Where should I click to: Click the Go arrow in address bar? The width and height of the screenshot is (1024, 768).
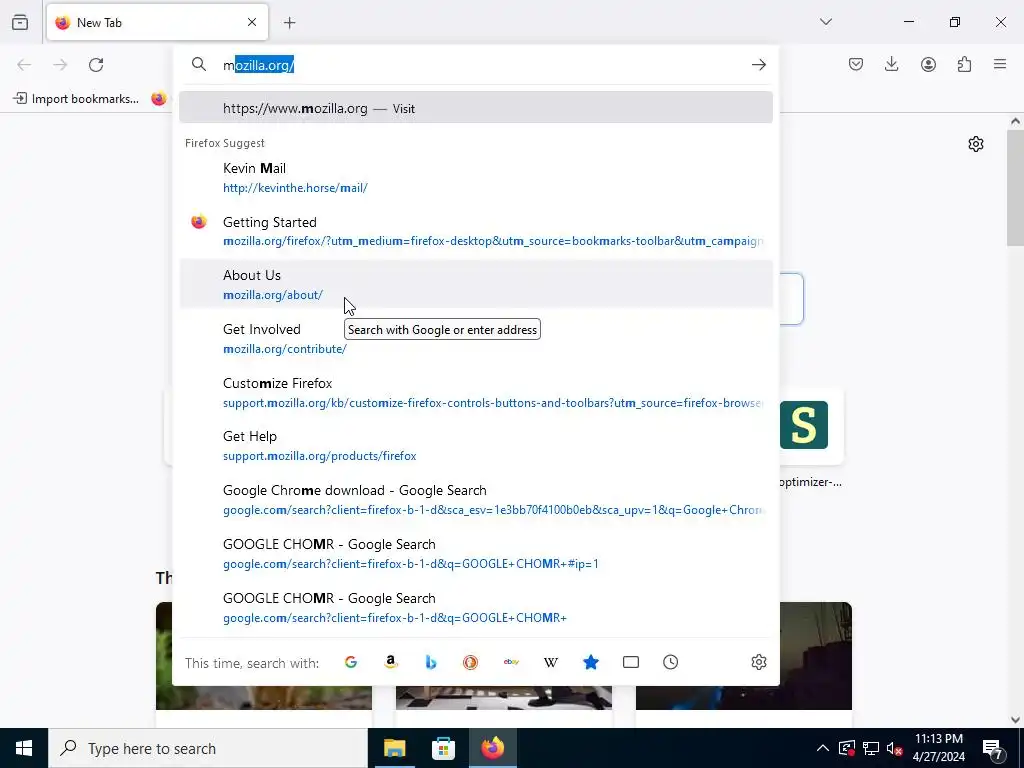point(758,65)
